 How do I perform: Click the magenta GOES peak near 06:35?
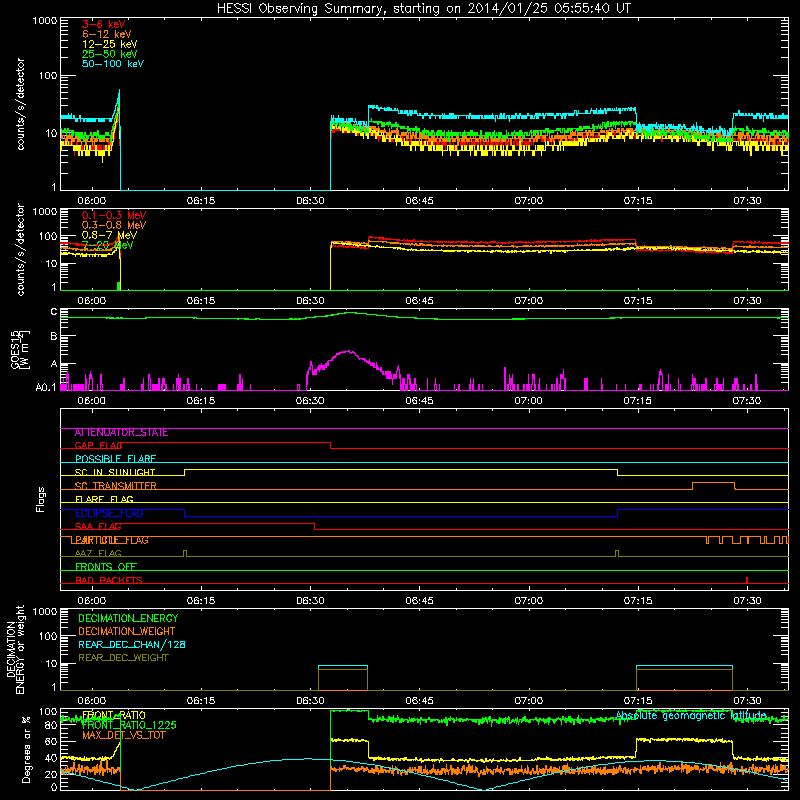pyautogui.click(x=348, y=351)
